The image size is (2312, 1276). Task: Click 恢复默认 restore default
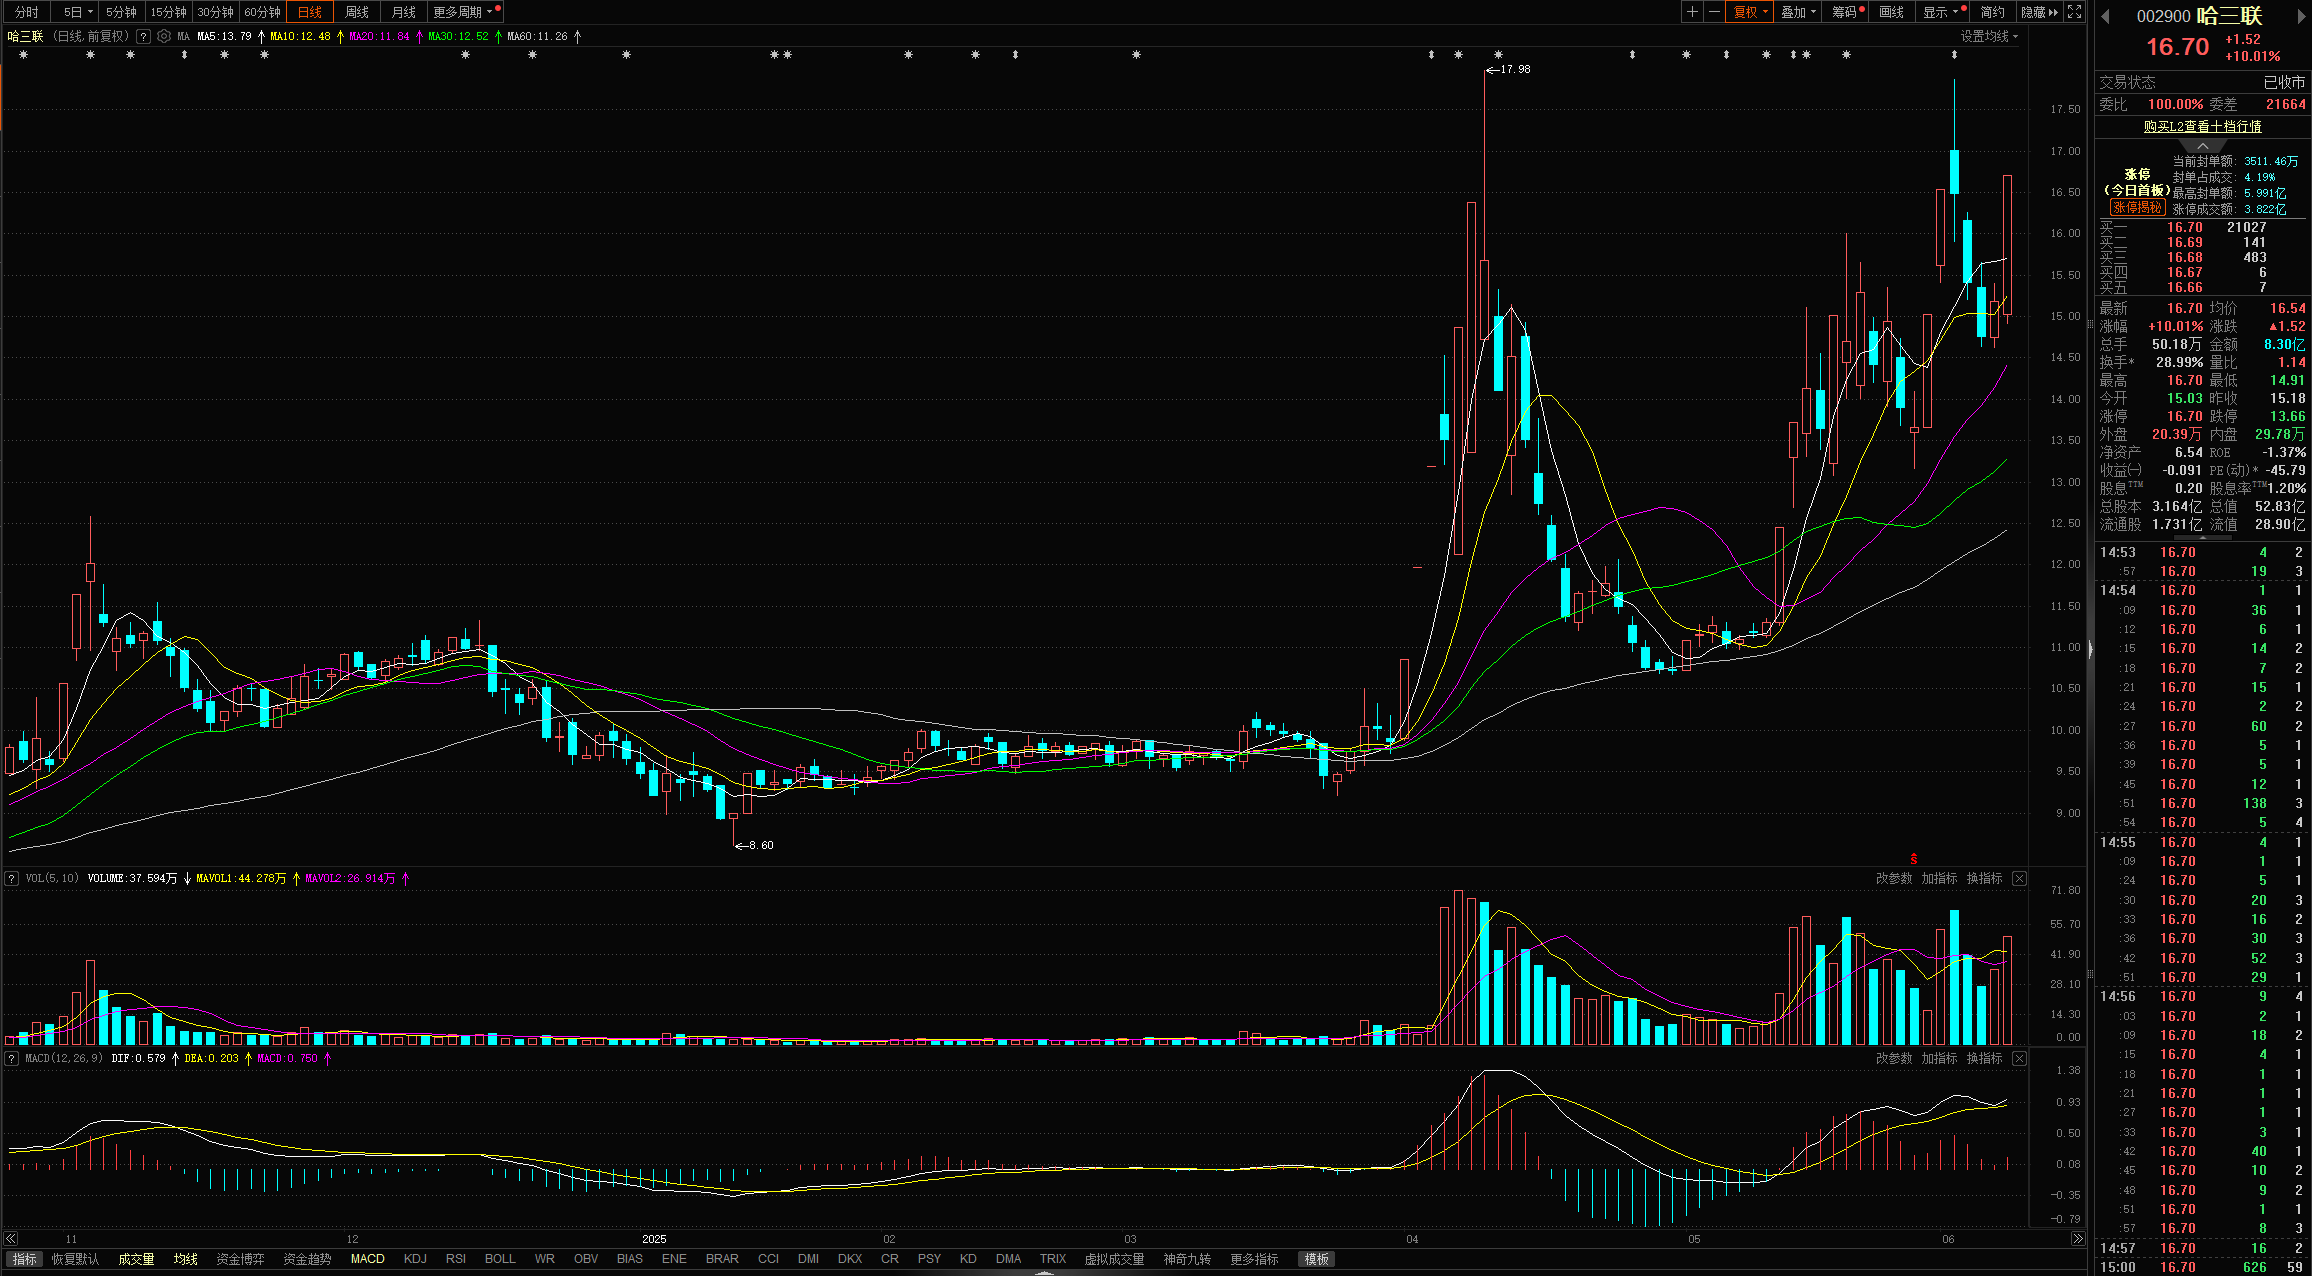(x=76, y=1259)
